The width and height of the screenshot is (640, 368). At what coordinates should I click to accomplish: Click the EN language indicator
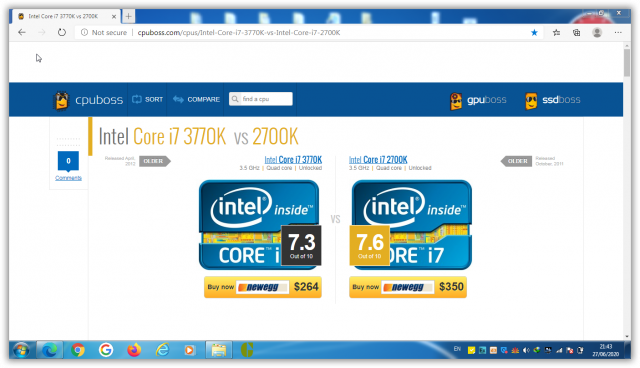point(457,349)
